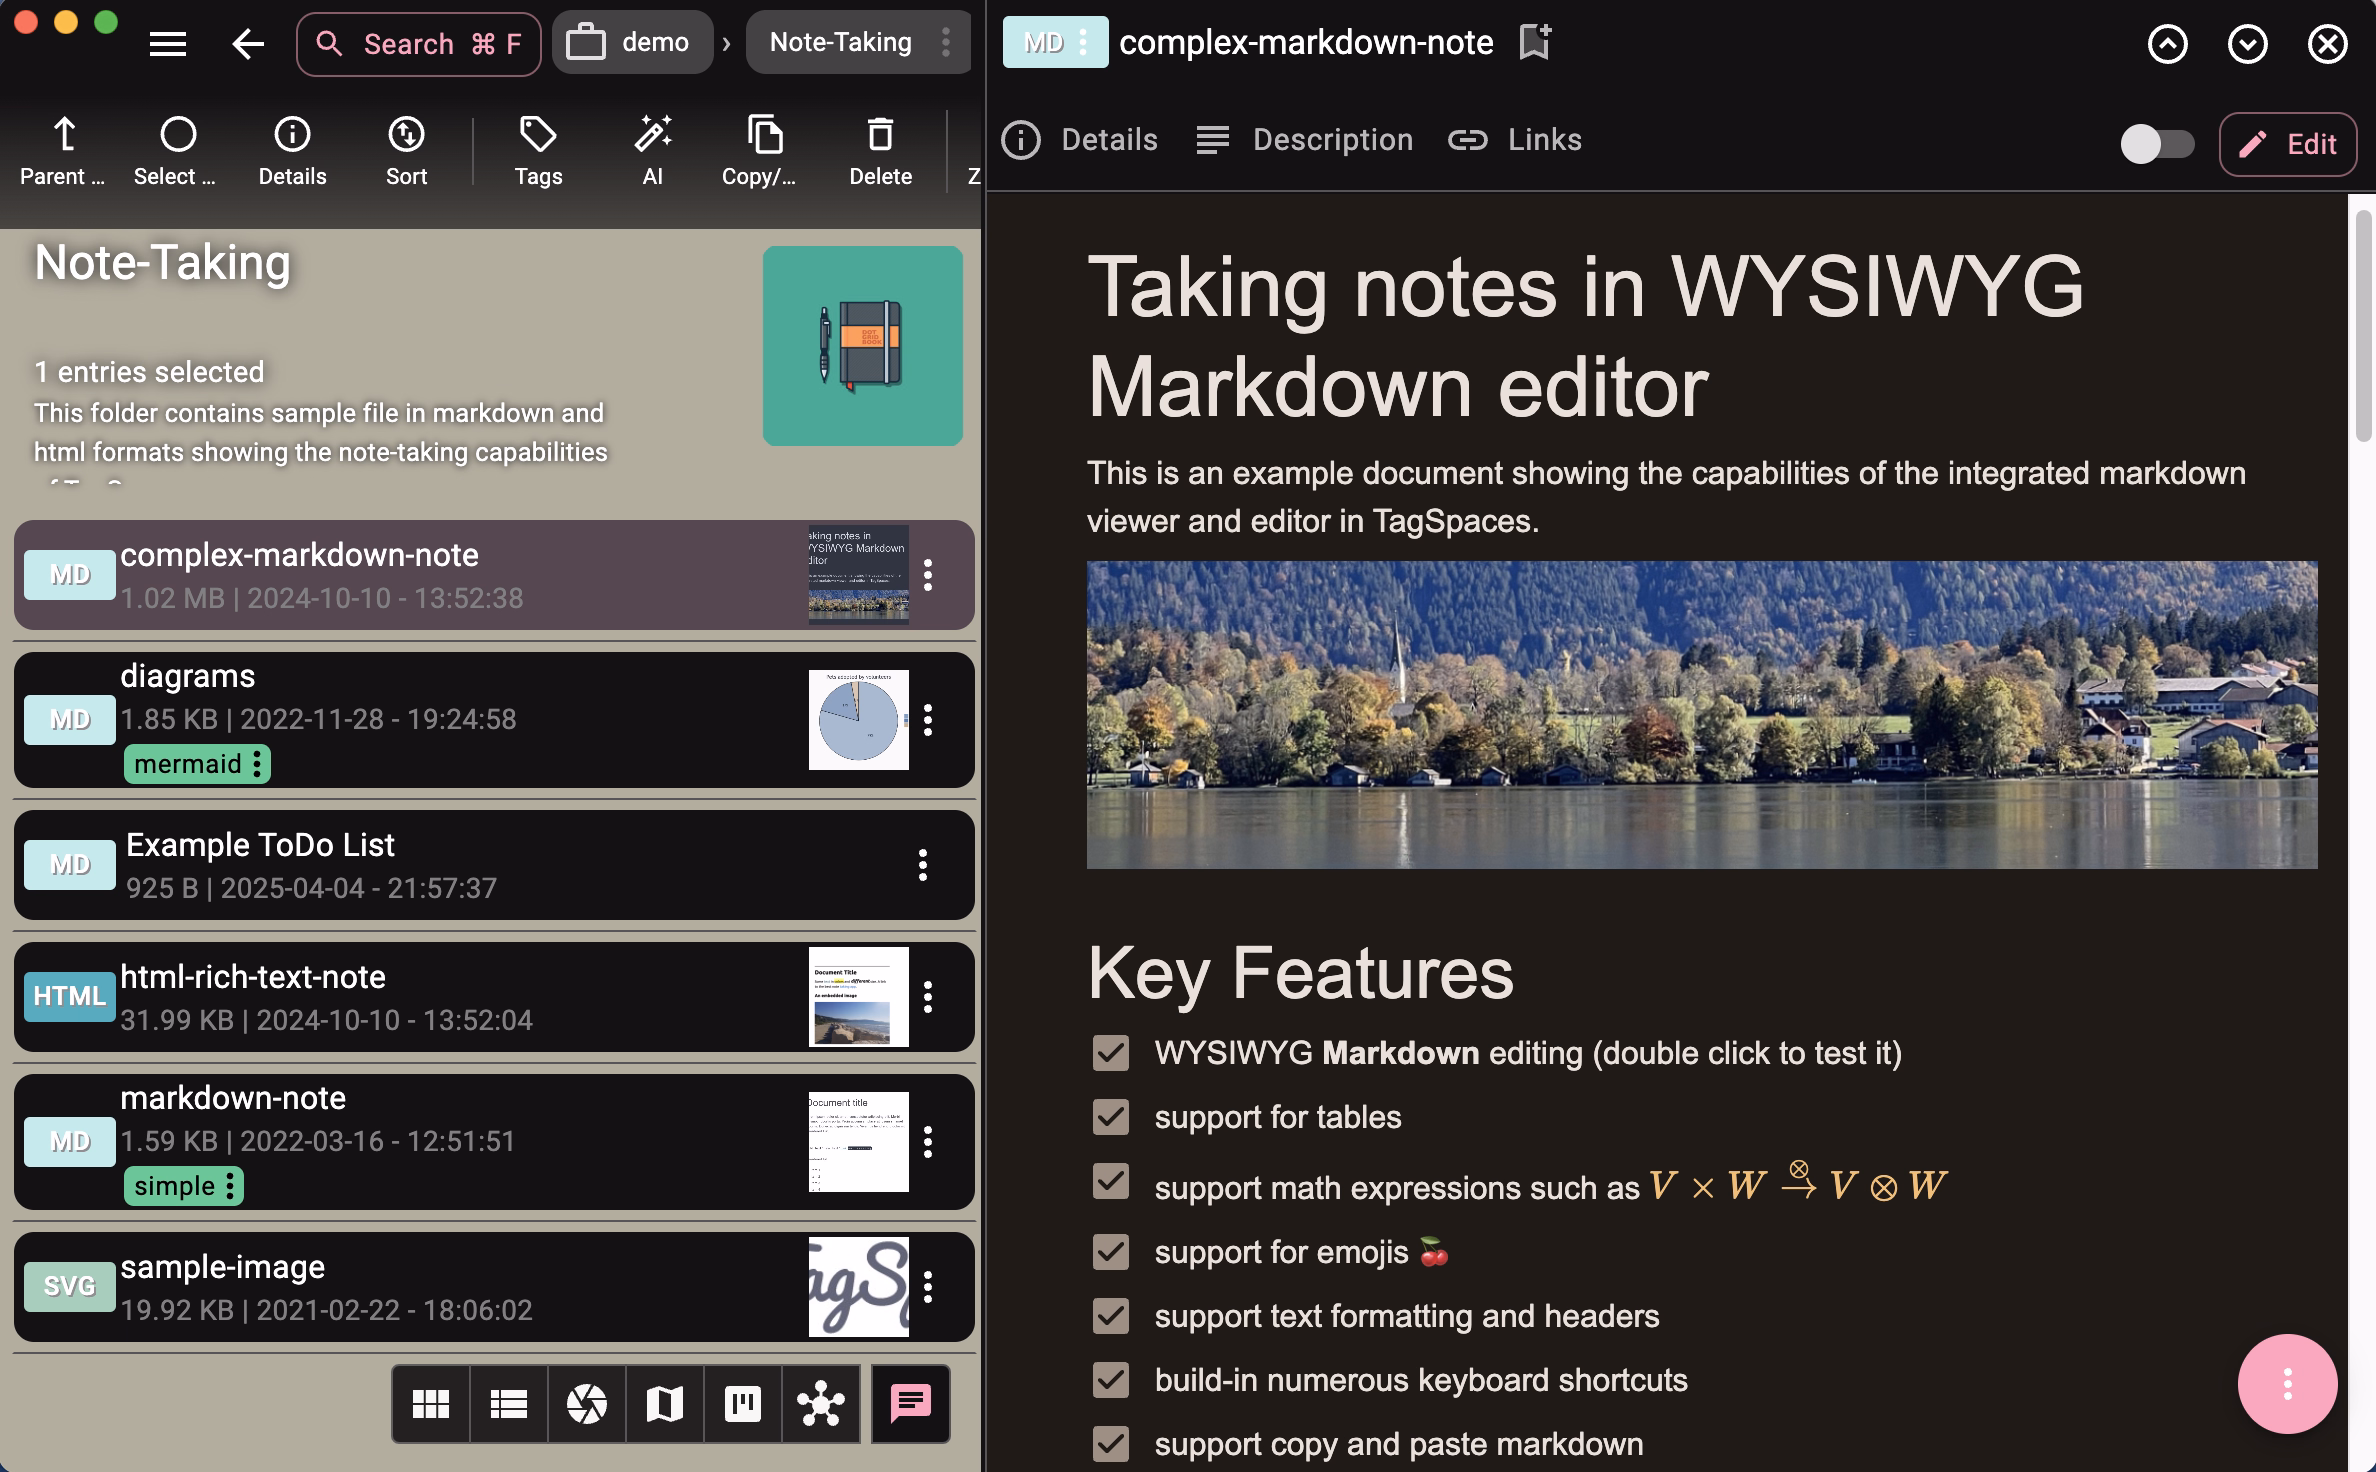The height and width of the screenshot is (1472, 2376).
Task: Open the mermaid tag menu
Action: [259, 764]
